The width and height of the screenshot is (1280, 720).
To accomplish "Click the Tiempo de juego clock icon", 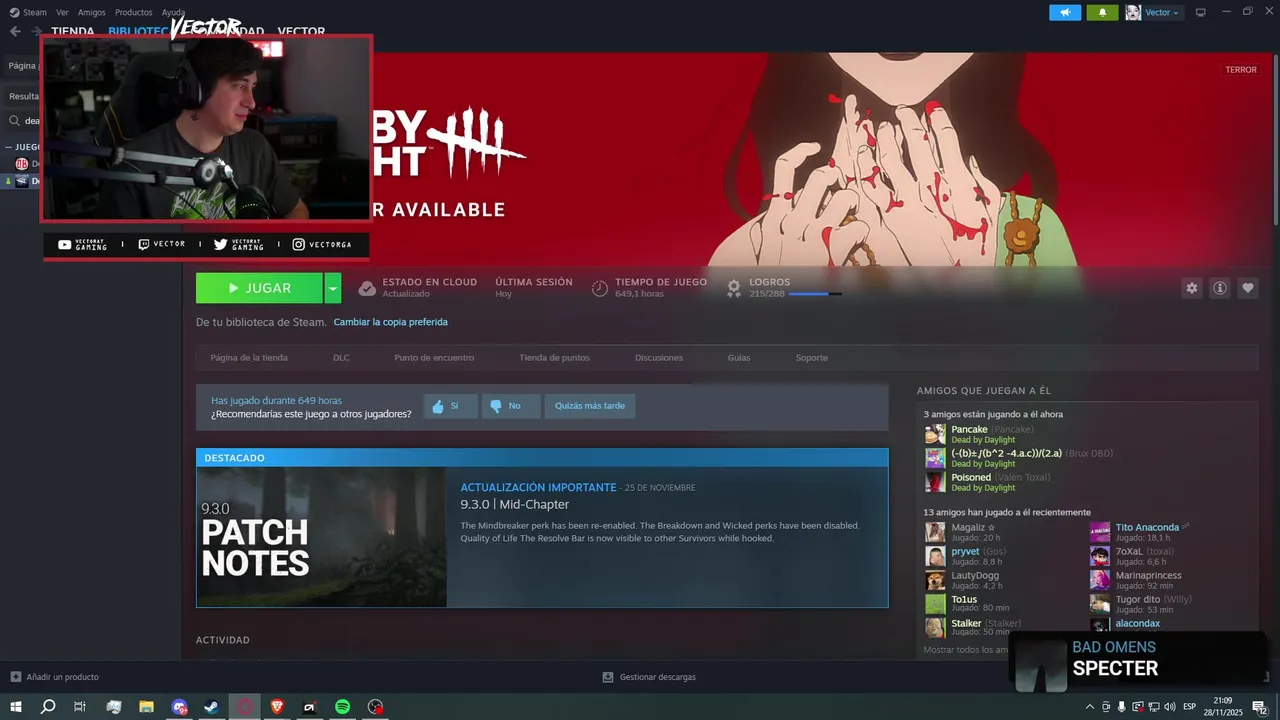I will [x=600, y=288].
